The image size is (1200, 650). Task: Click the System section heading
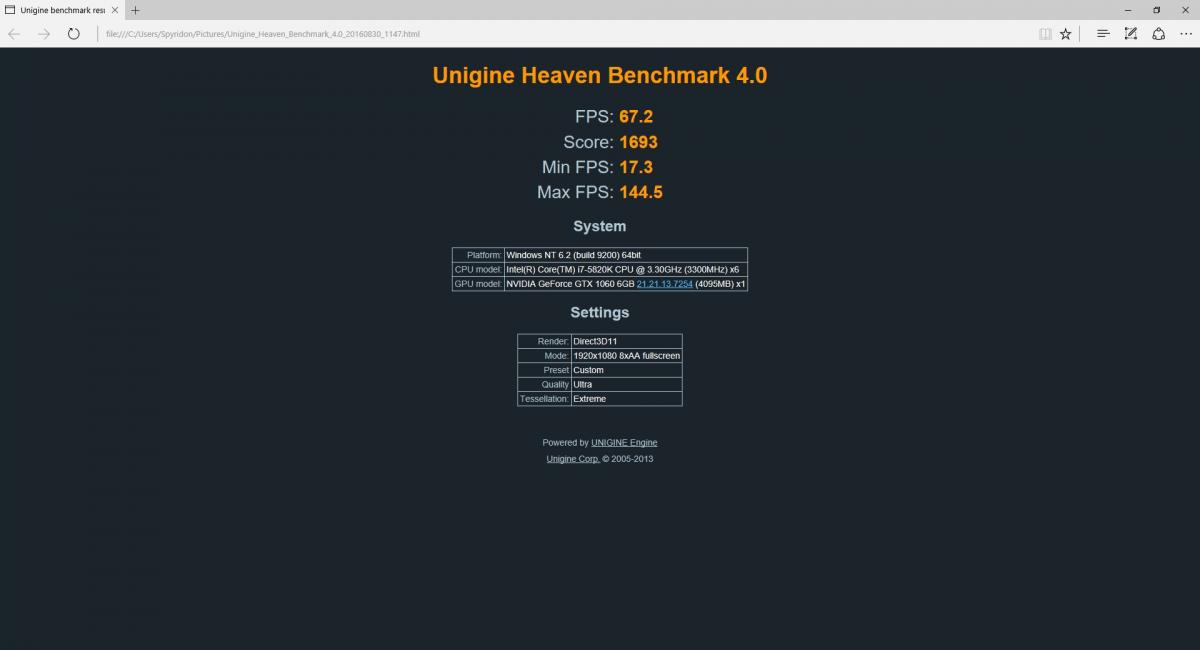tap(600, 226)
